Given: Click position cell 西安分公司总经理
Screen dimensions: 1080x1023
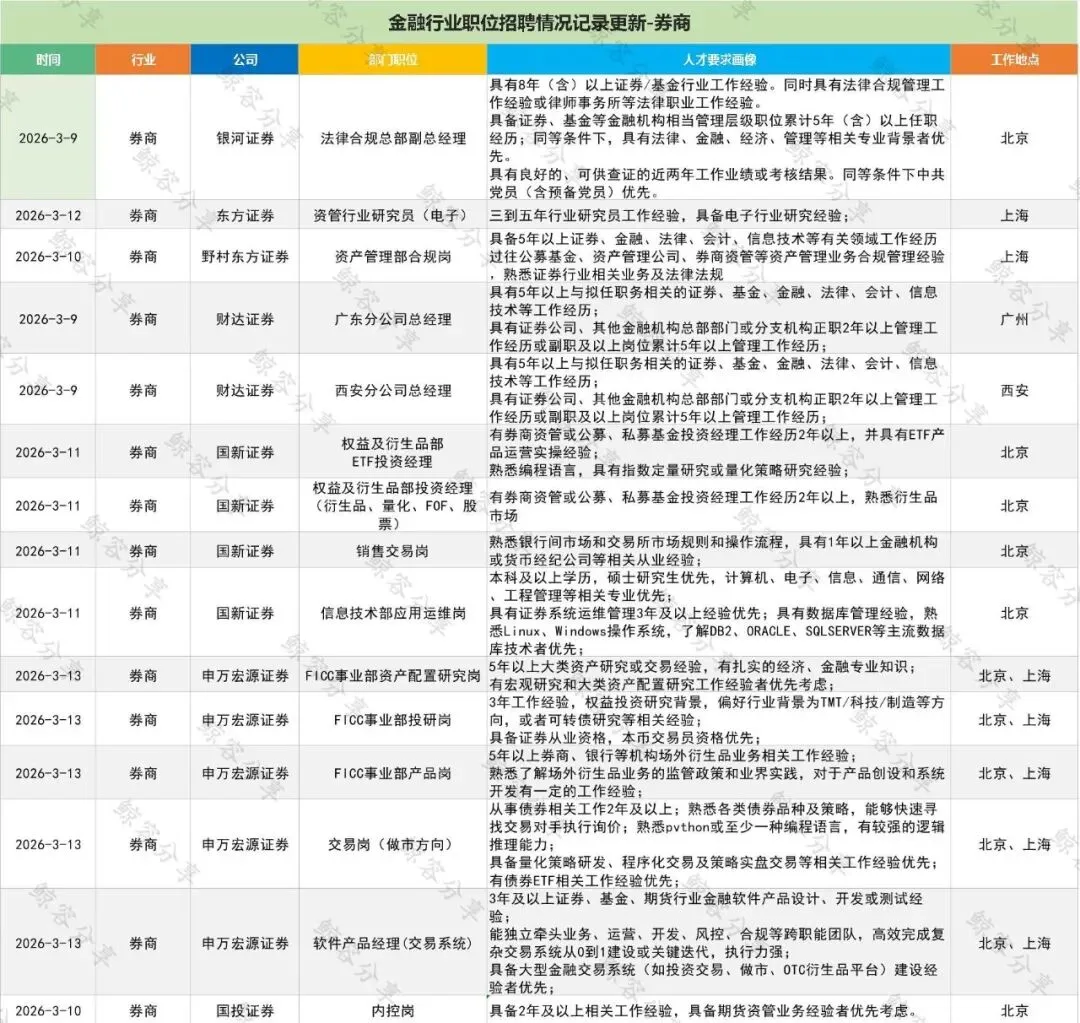Looking at the screenshot, I should click(x=393, y=390).
